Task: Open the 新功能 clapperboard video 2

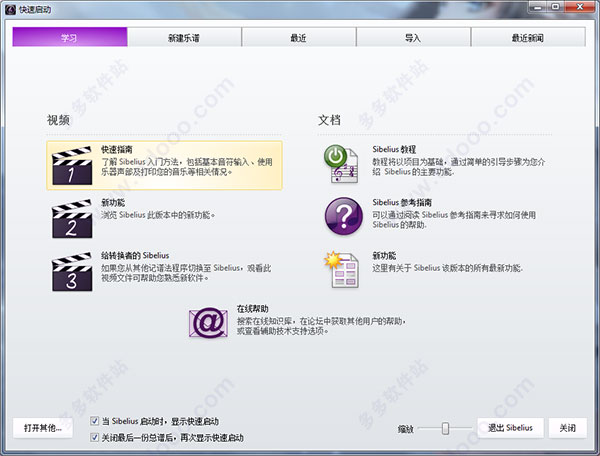Action: tap(72, 218)
